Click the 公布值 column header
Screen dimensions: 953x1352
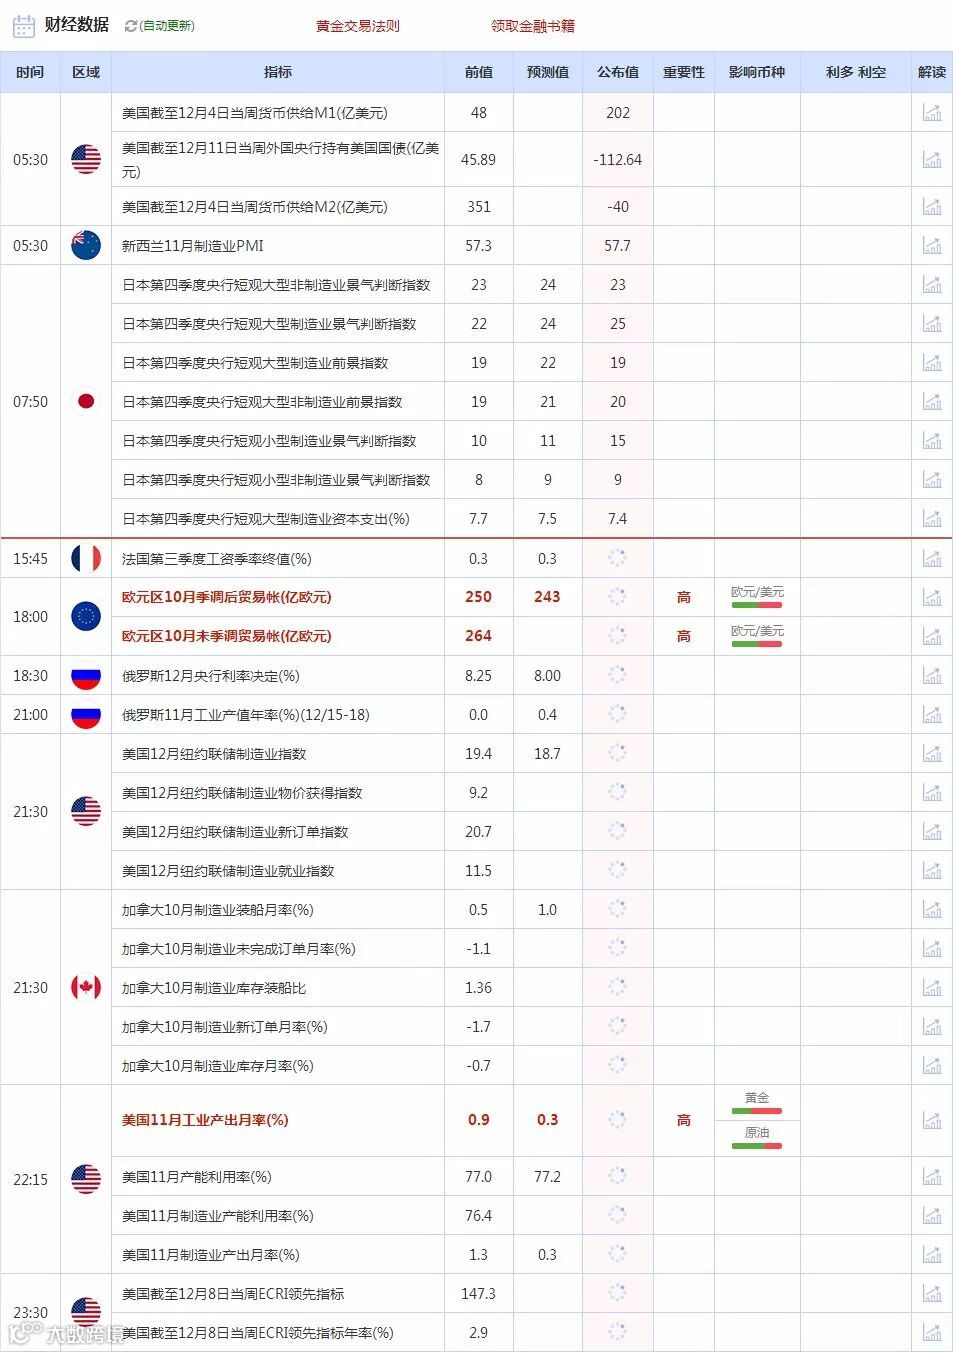coord(618,72)
